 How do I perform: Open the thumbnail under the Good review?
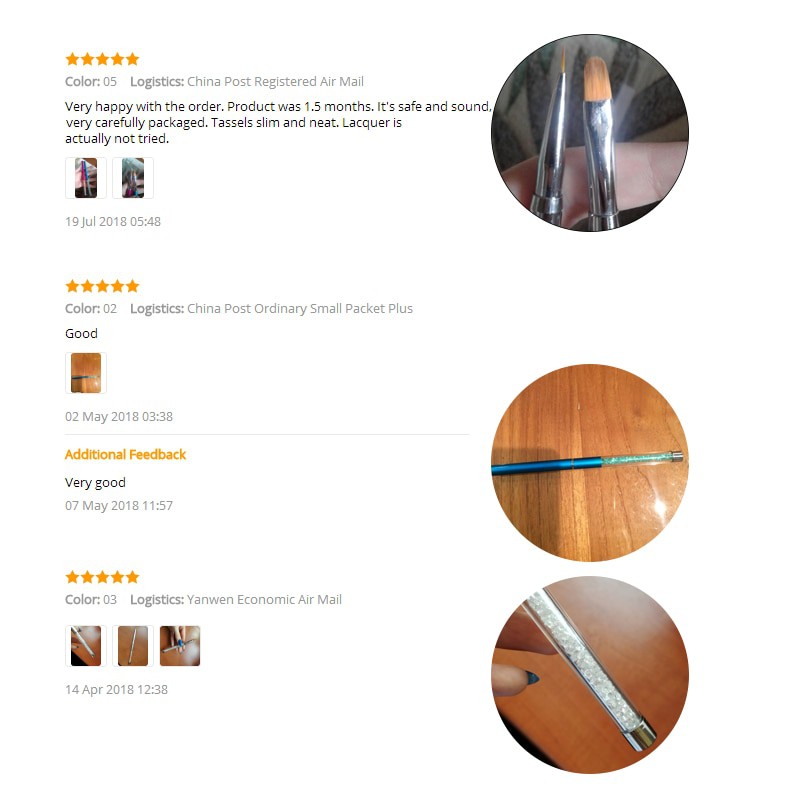click(x=86, y=373)
